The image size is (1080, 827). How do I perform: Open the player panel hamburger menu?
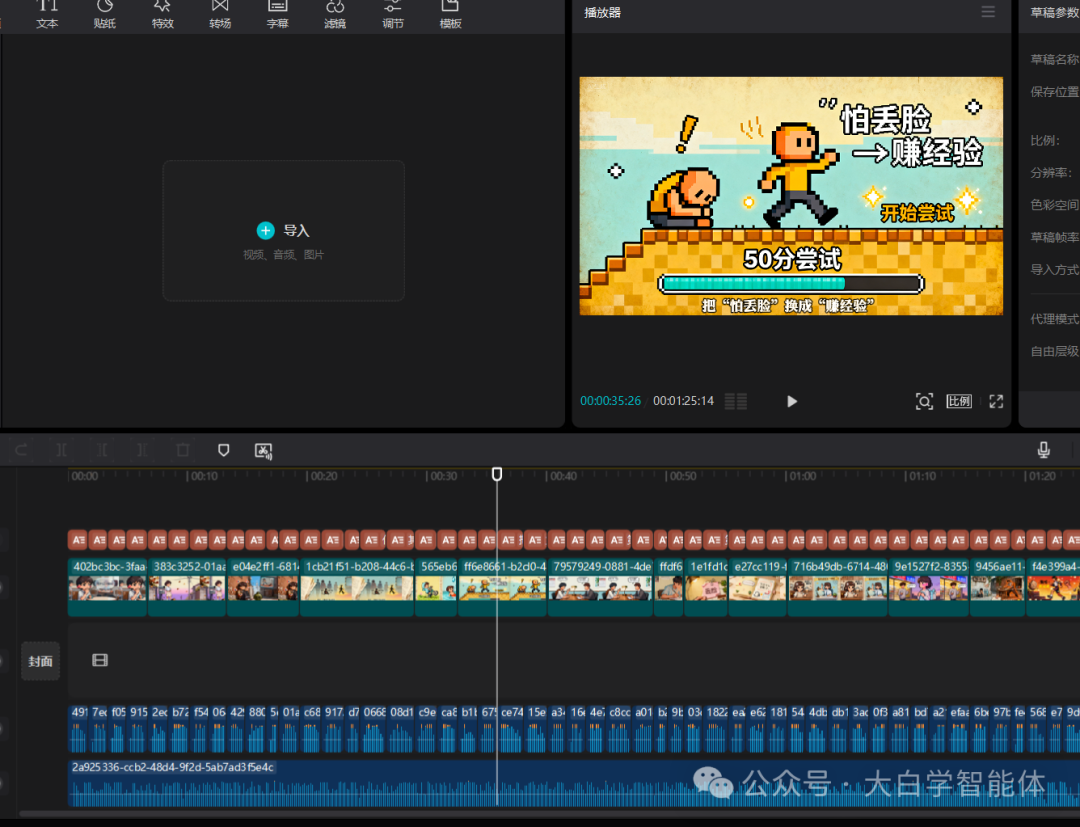(x=988, y=12)
